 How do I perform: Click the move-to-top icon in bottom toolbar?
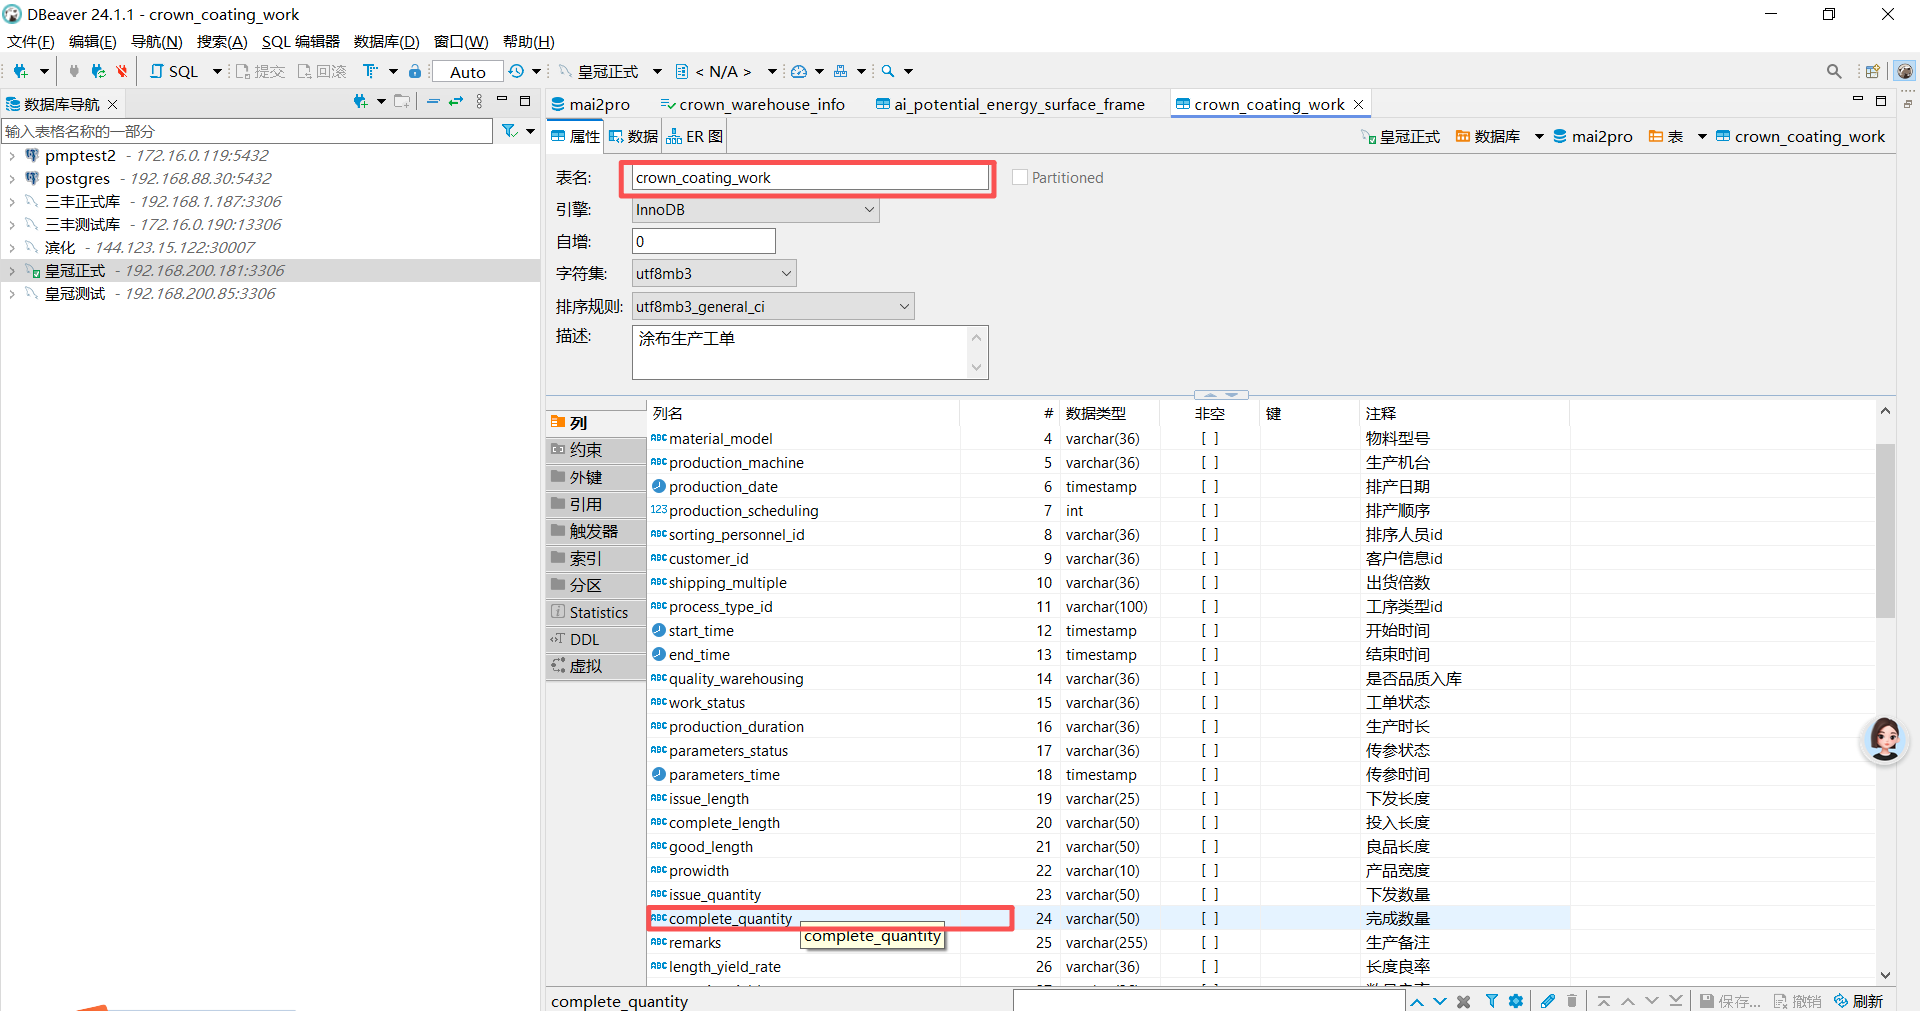[x=1604, y=1001]
